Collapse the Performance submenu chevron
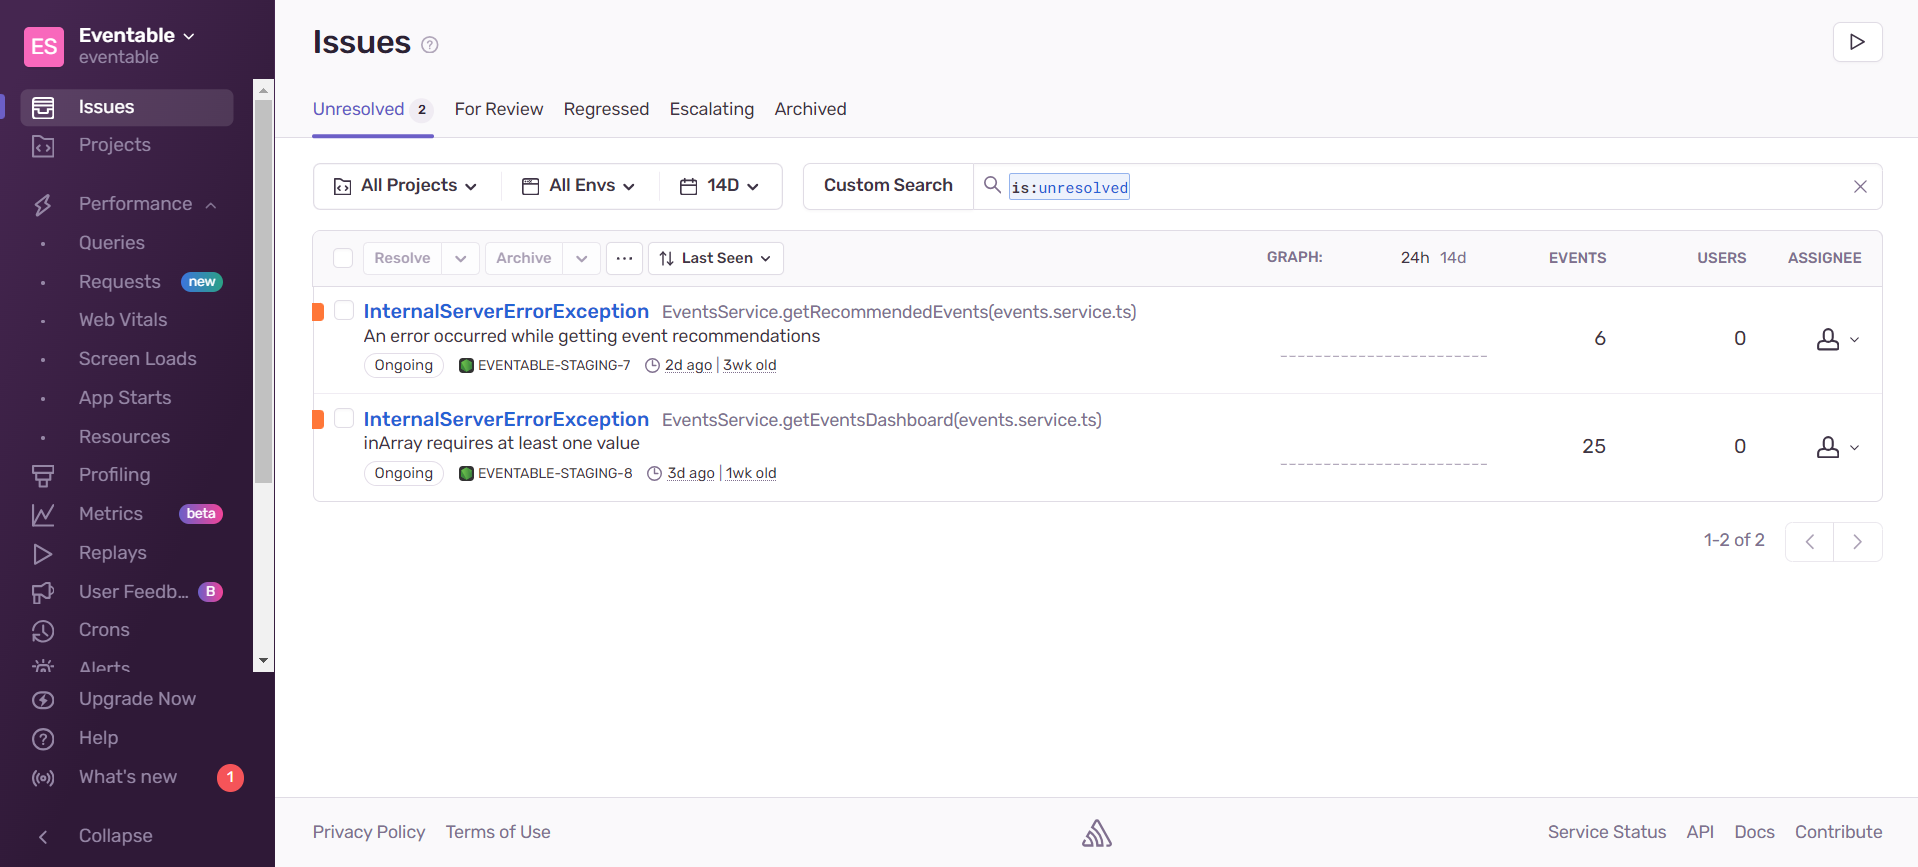 pos(211,205)
